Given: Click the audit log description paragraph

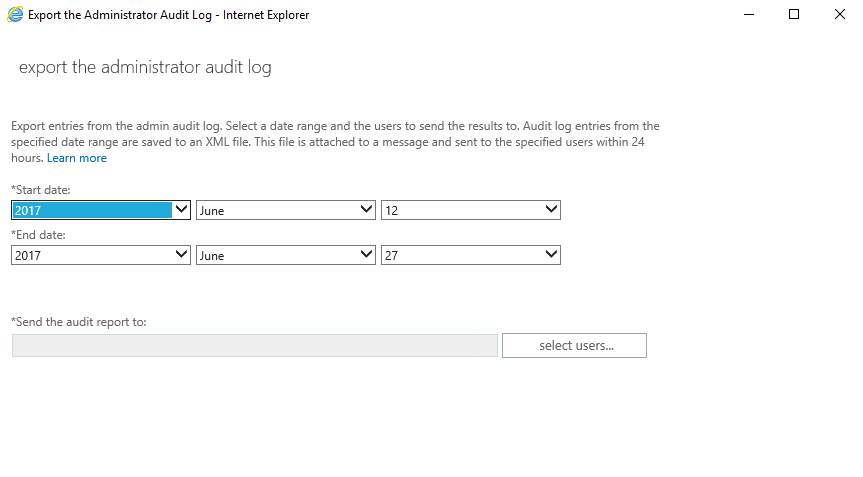Looking at the screenshot, I should (x=335, y=142).
